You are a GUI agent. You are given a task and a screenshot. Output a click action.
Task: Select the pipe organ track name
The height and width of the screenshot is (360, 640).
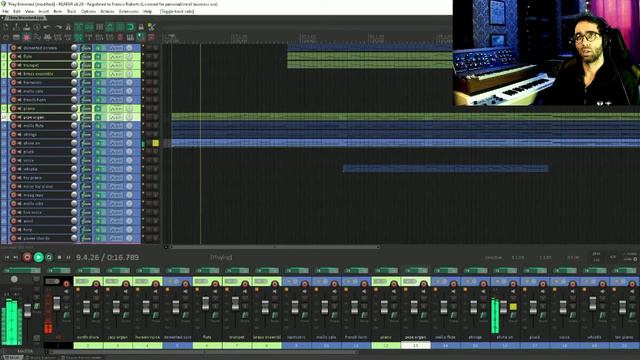[x=34, y=117]
